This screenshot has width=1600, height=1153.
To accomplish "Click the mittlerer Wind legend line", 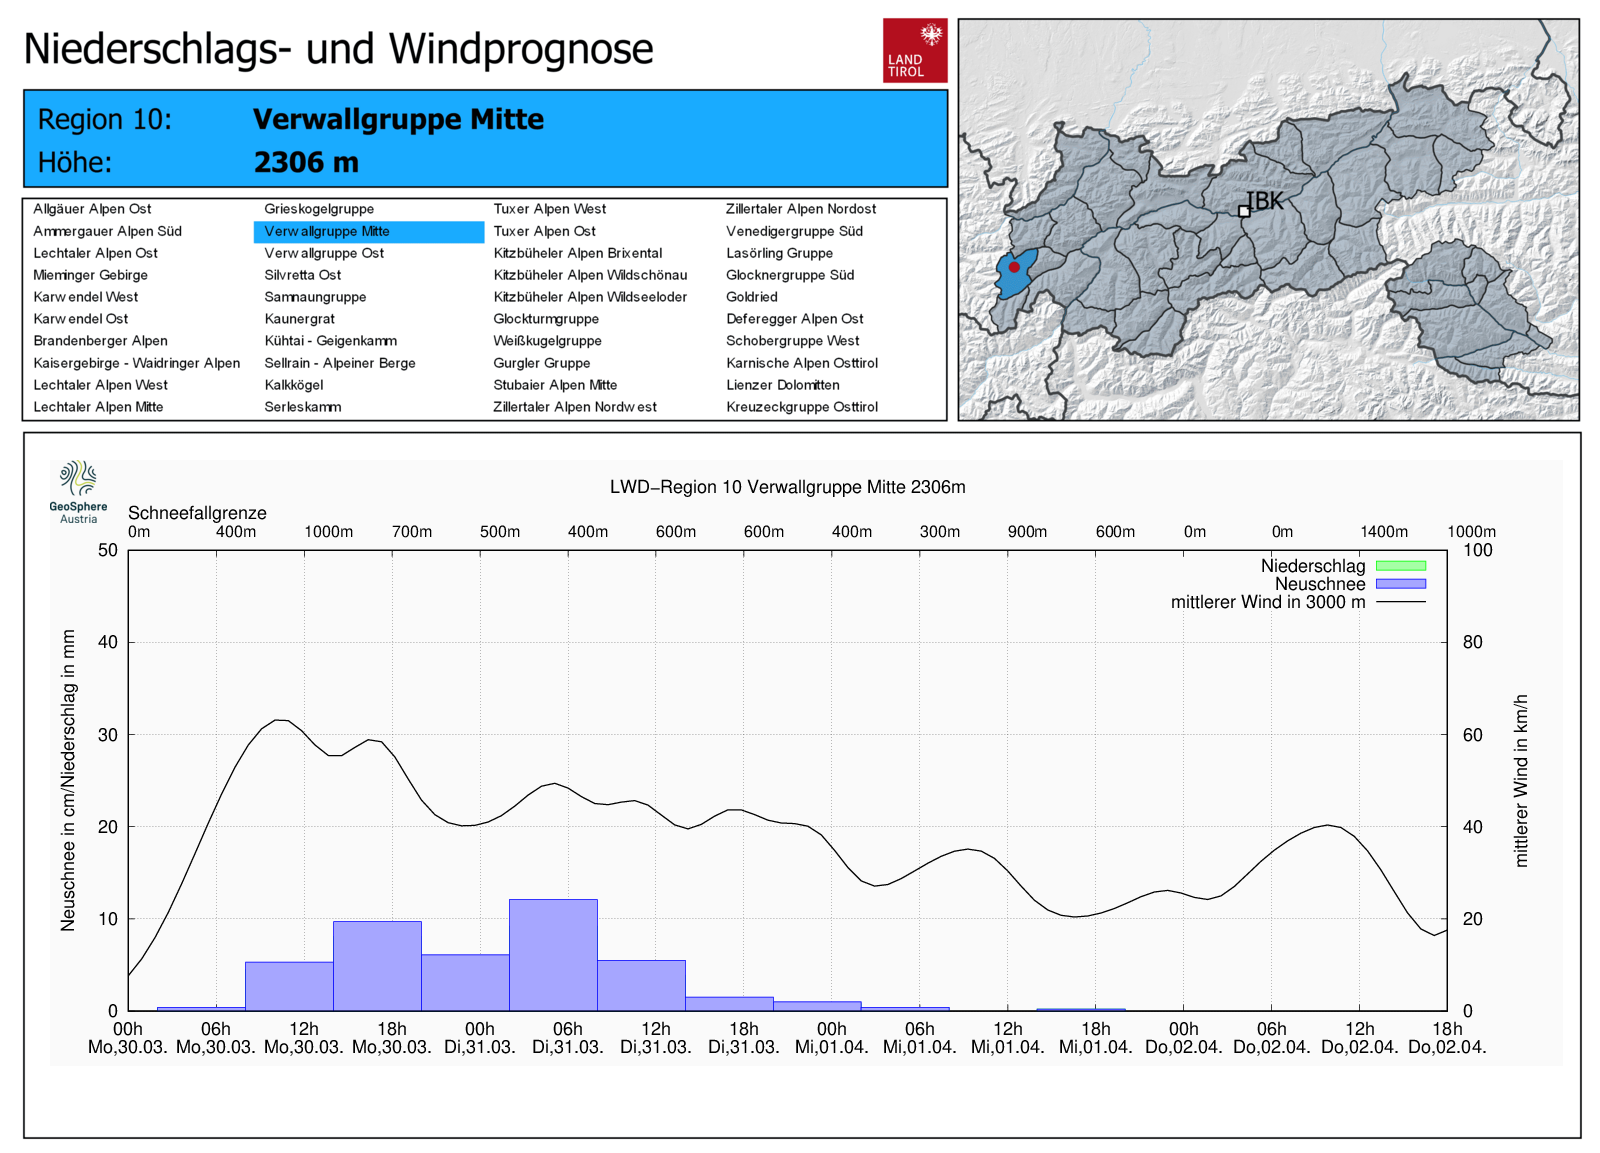I will point(1400,602).
